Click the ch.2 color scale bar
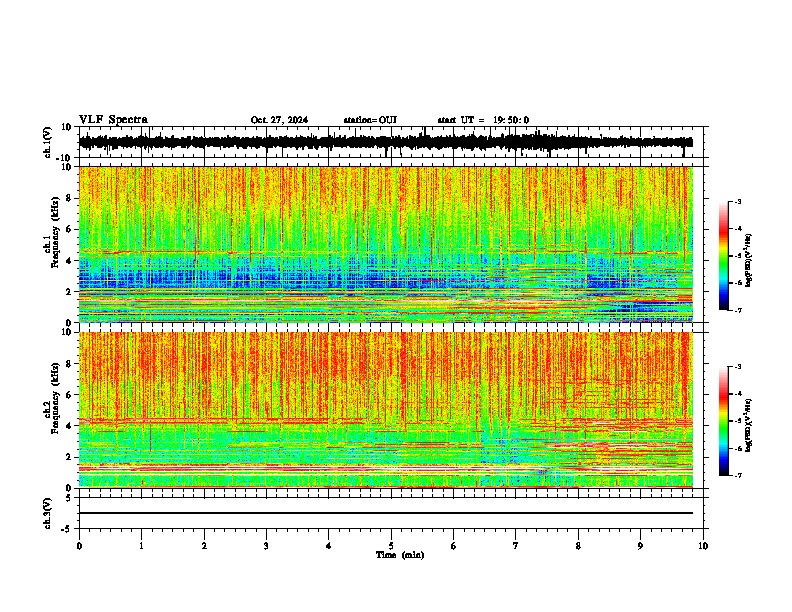Image resolution: width=792 pixels, height=612 pixels. point(723,421)
